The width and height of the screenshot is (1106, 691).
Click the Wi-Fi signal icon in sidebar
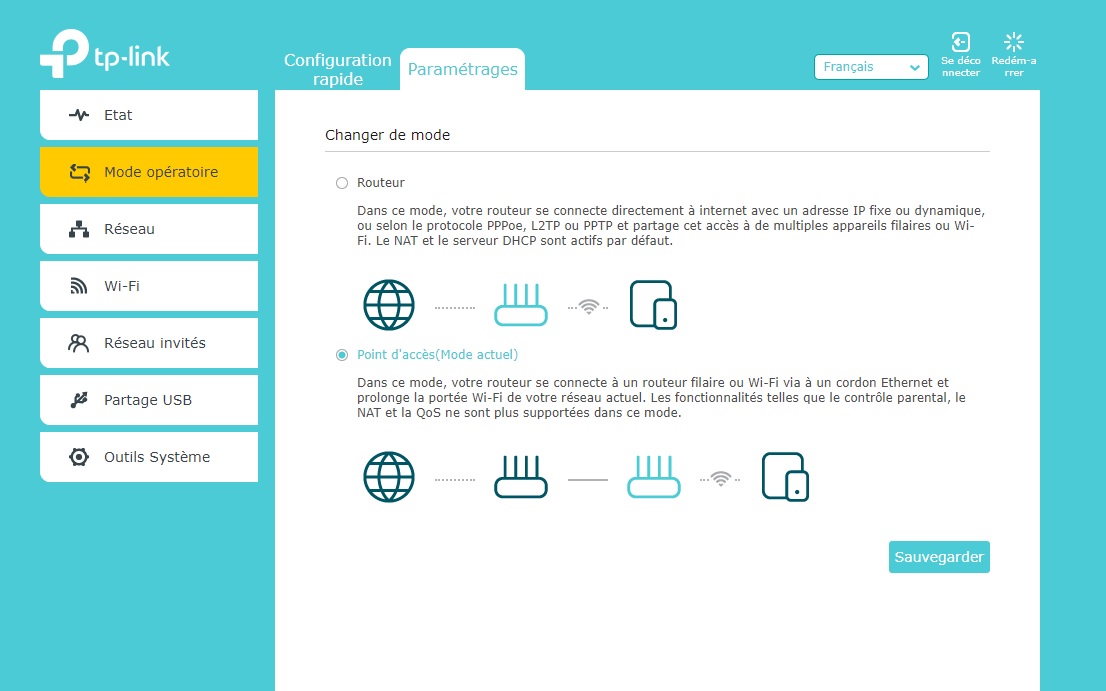pyautogui.click(x=79, y=286)
